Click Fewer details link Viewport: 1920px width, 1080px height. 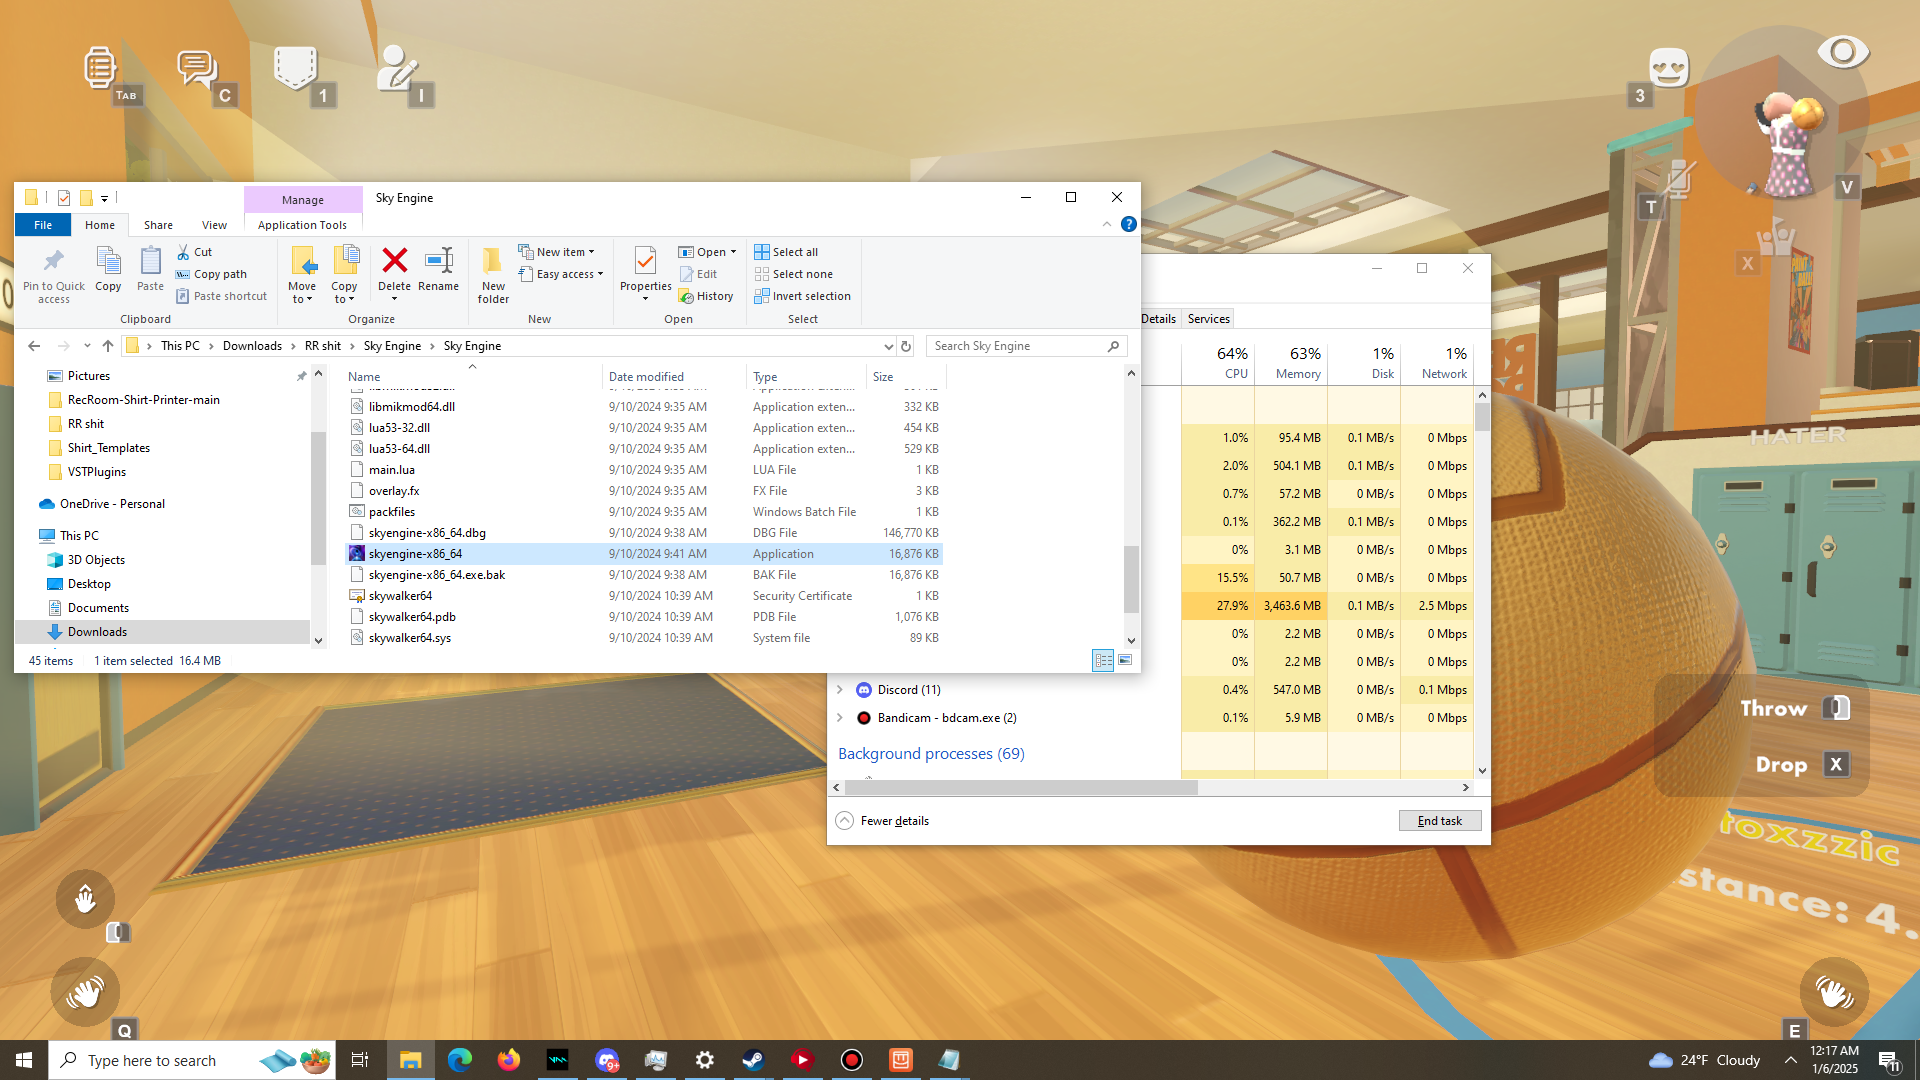[x=894, y=821]
